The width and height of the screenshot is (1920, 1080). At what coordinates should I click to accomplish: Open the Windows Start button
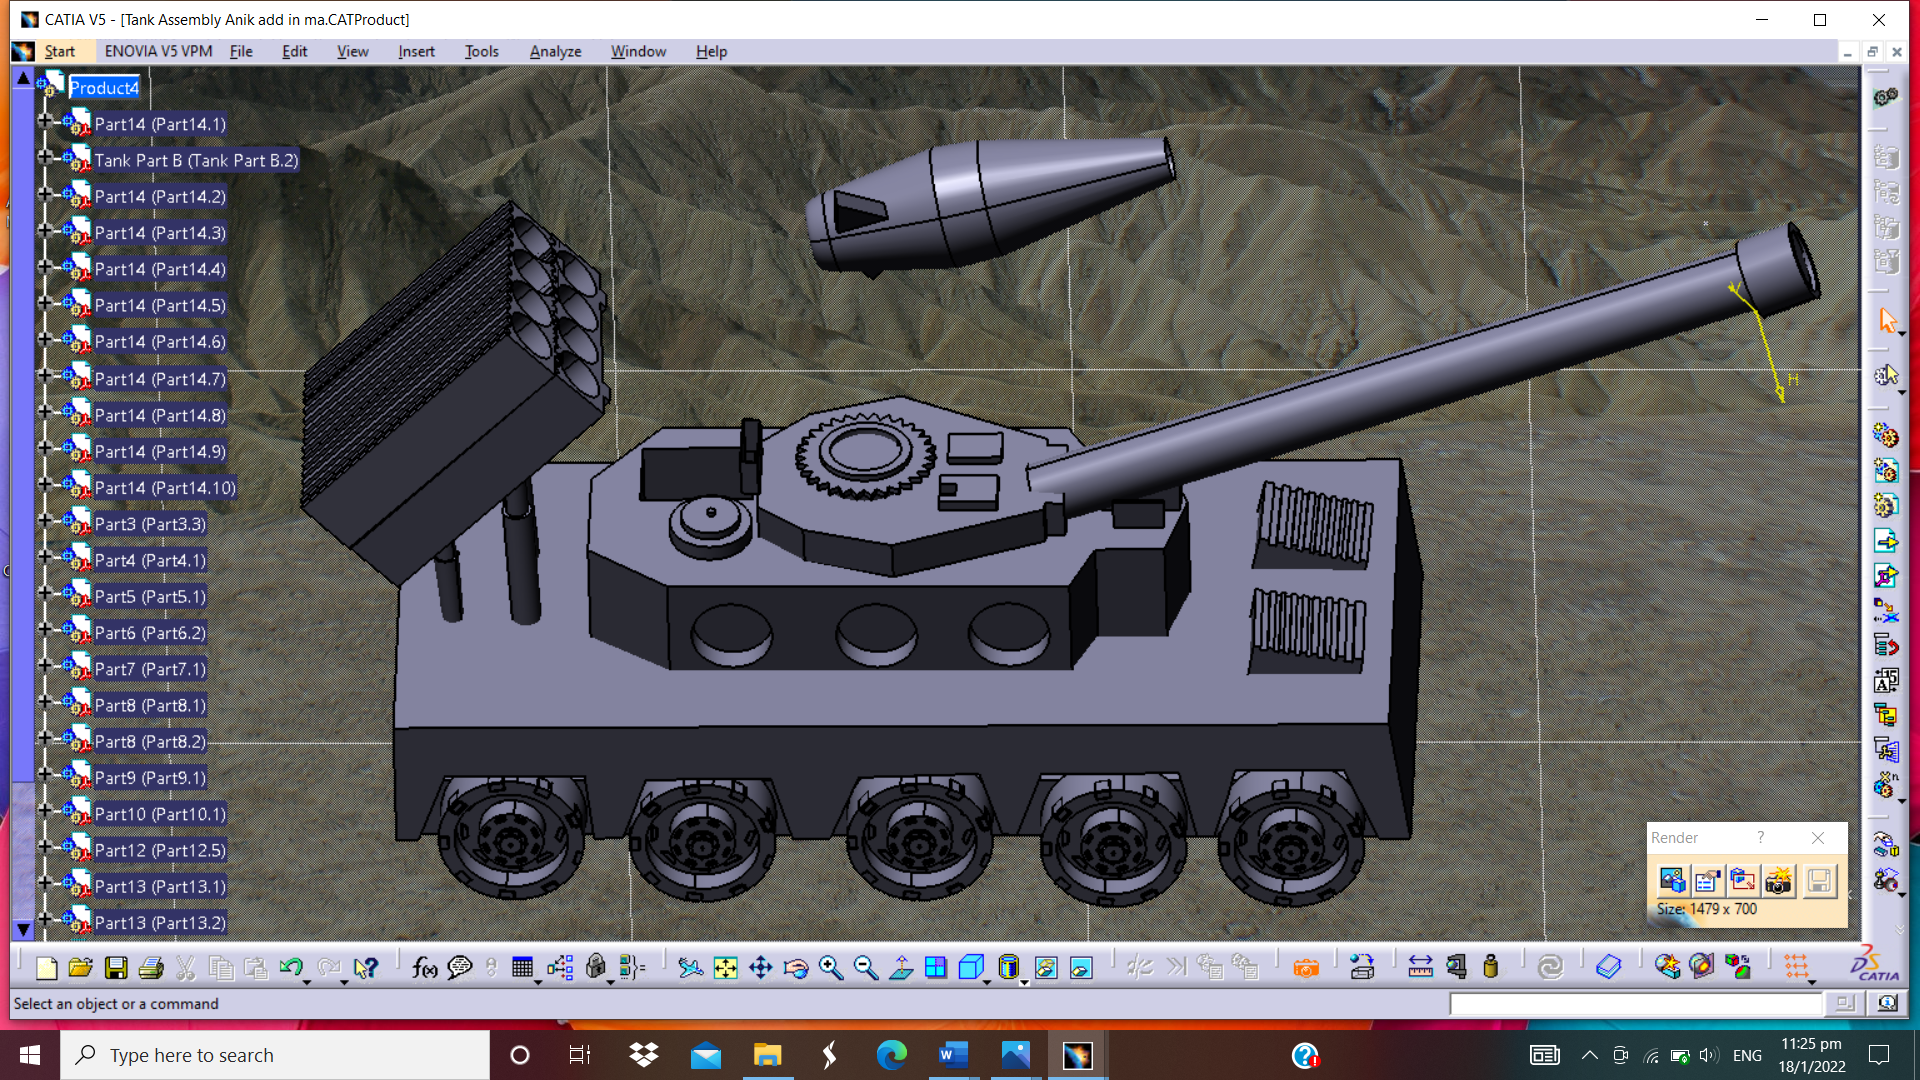(x=30, y=1055)
